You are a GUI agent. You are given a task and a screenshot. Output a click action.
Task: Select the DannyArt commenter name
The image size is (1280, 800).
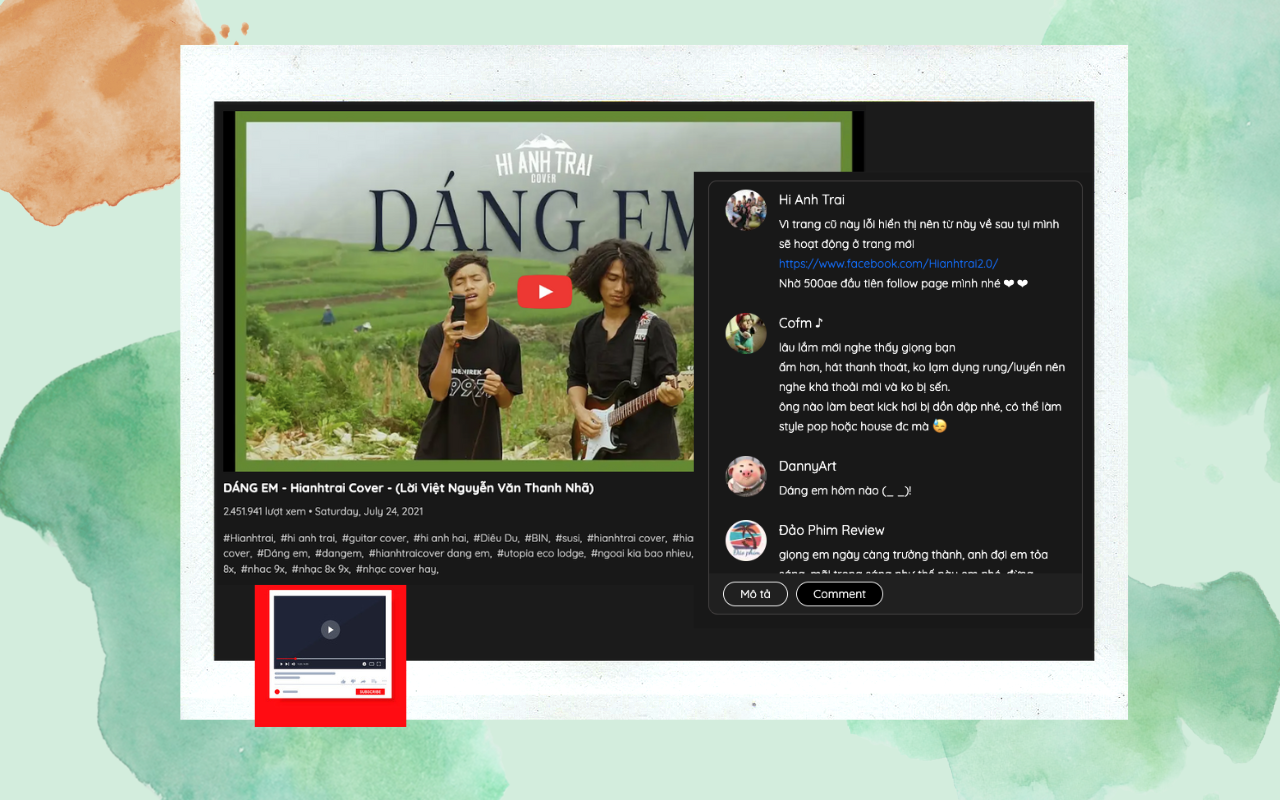coord(807,466)
